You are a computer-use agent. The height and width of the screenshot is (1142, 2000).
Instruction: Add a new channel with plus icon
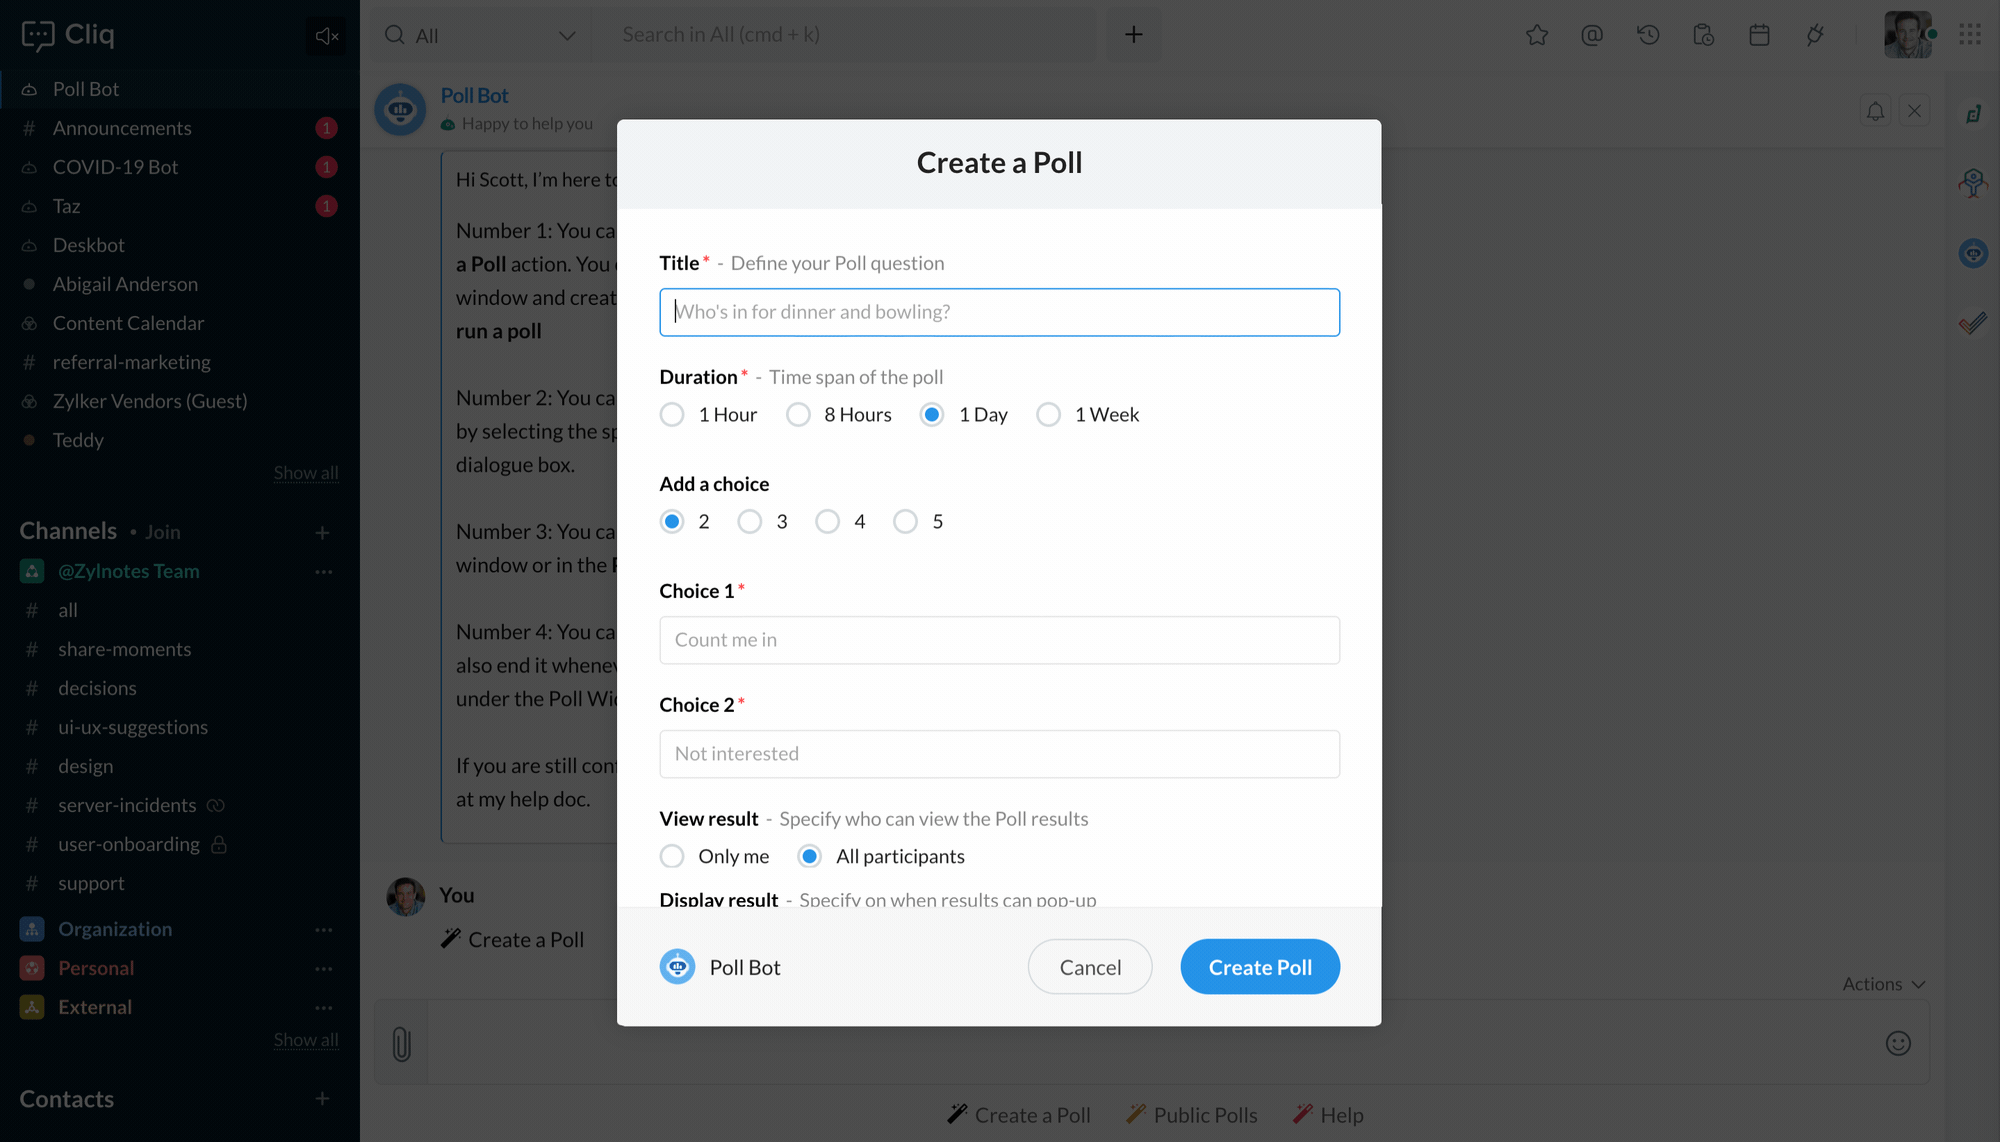point(322,533)
